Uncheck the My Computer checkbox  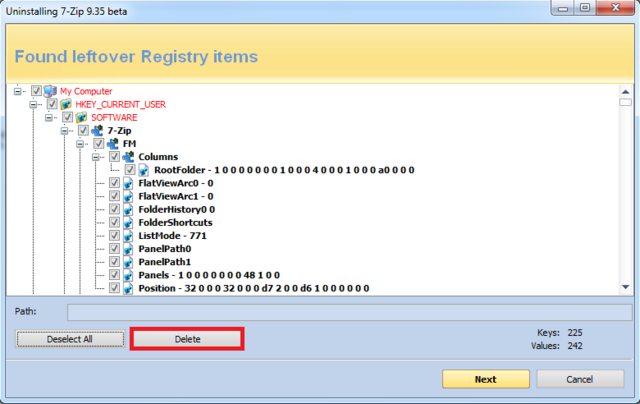click(x=36, y=91)
